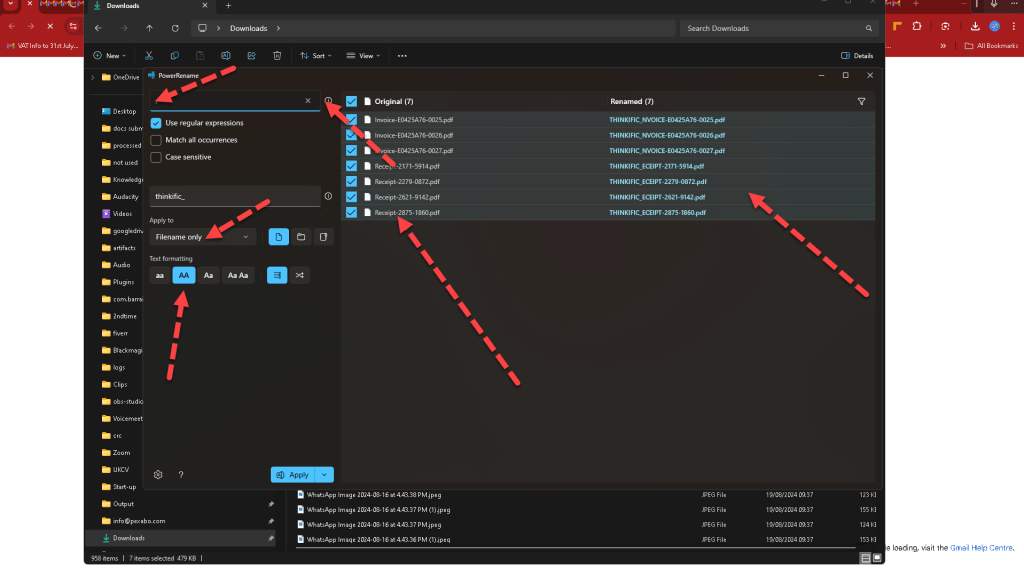The width and height of the screenshot is (1024, 568).
Task: Uncheck Invoice-E0425A76-0026.pdf checkbox
Action: 351,135
